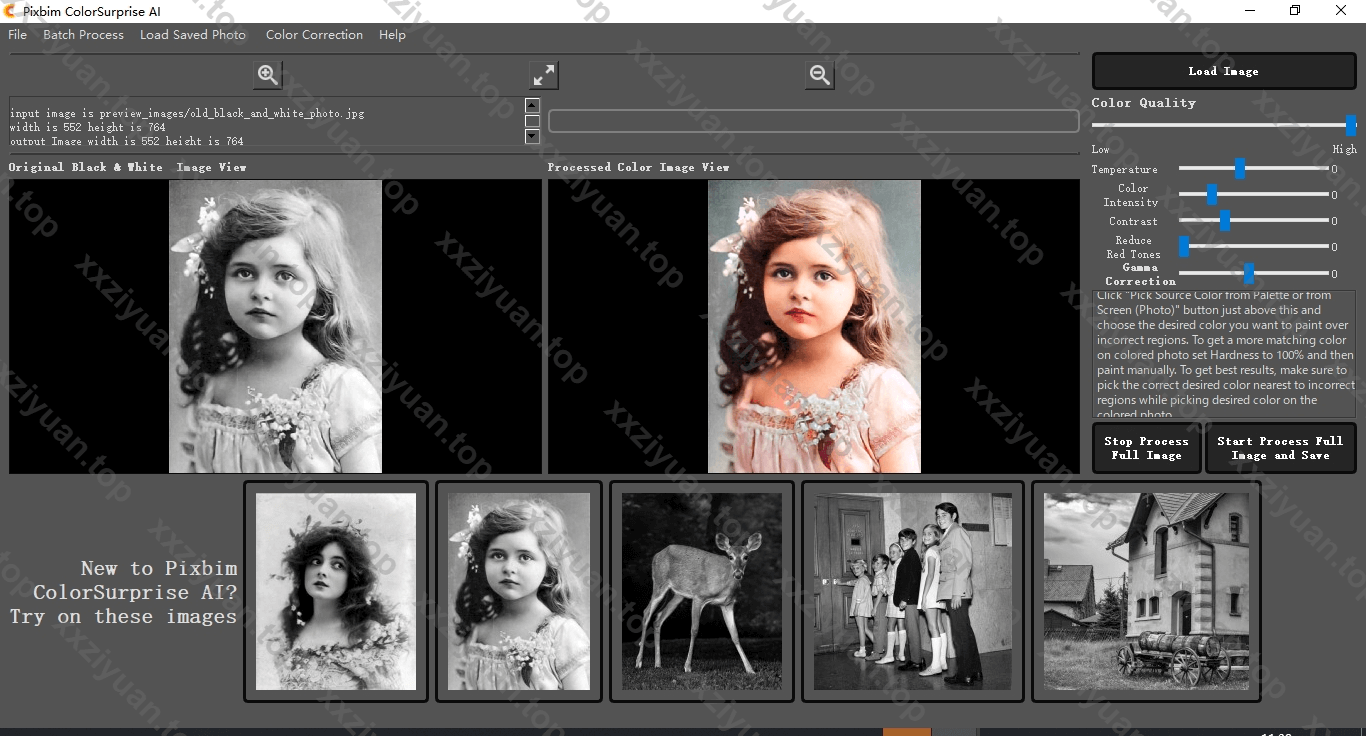Image resolution: width=1366 pixels, height=736 pixels.
Task: Select the old house with cart thumbnail
Action: pos(1145,591)
